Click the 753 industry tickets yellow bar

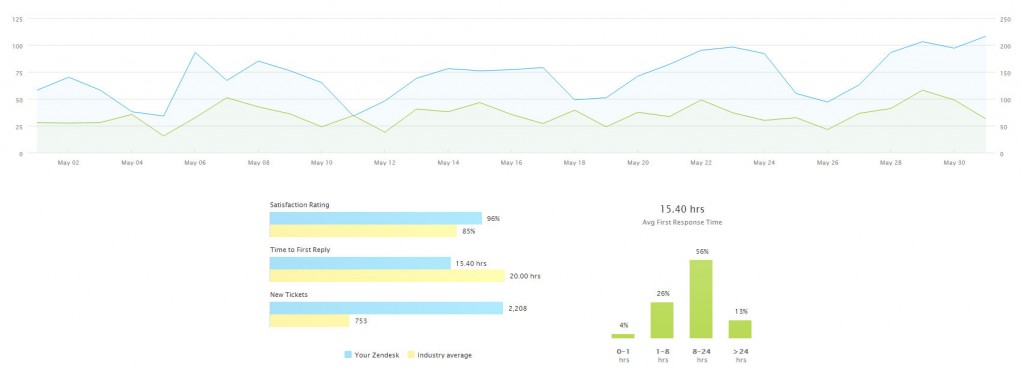tap(310, 321)
